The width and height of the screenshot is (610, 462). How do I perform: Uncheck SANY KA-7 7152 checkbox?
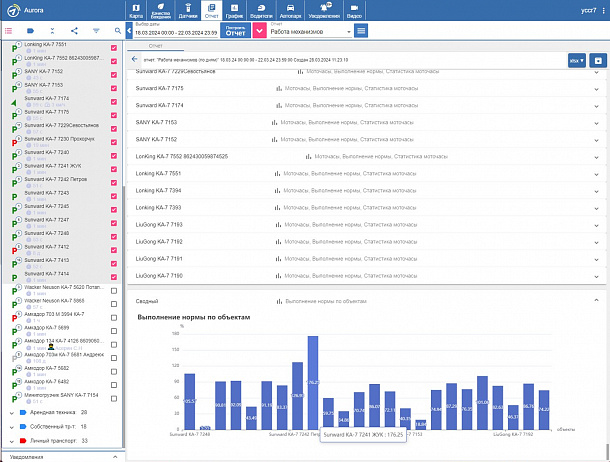pos(114,75)
